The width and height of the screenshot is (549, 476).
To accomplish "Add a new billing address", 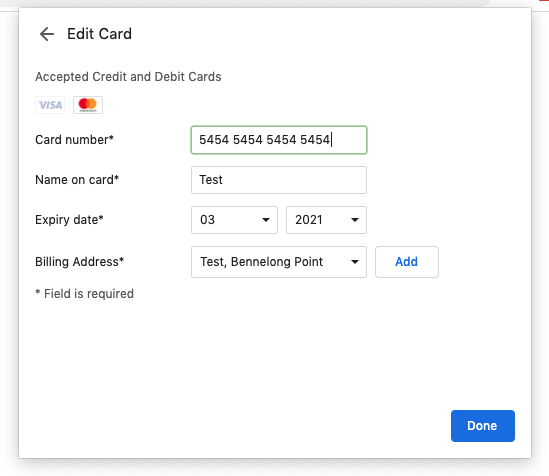I will (406, 262).
